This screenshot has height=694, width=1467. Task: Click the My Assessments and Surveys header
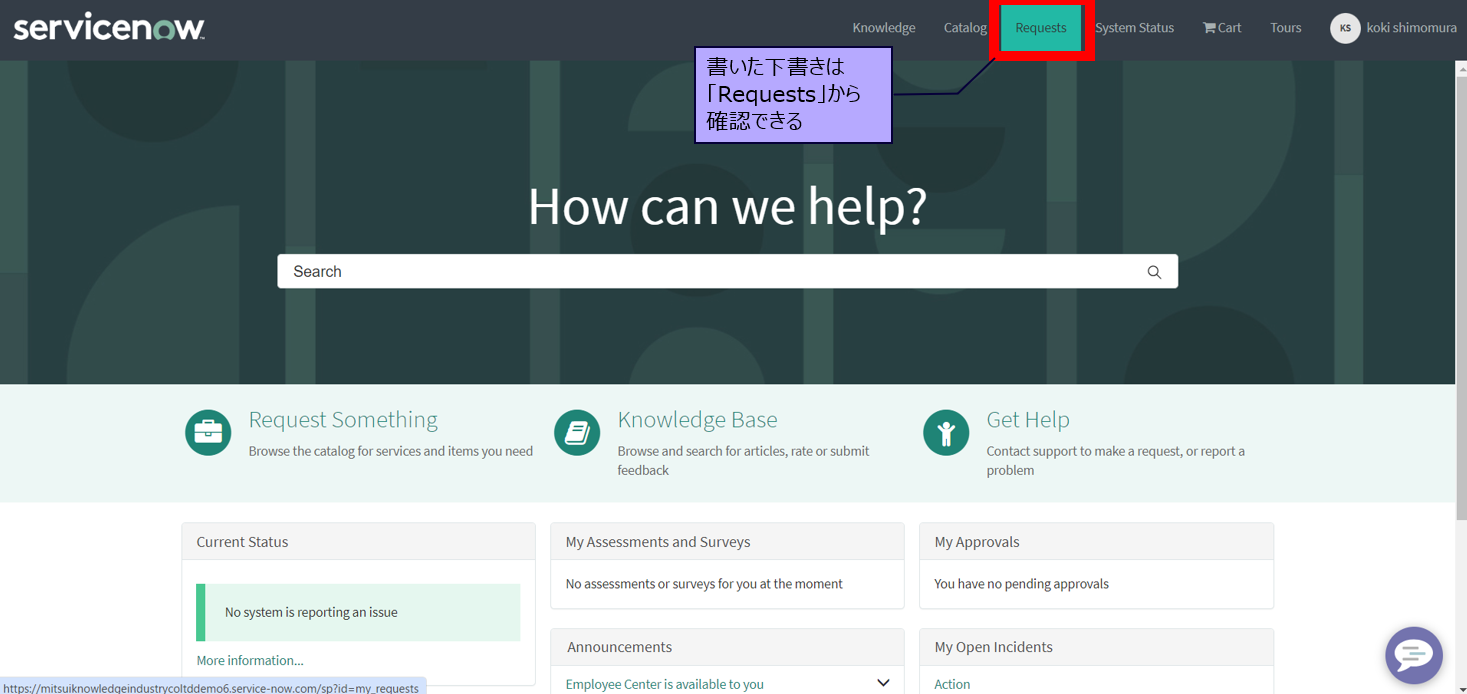click(727, 541)
